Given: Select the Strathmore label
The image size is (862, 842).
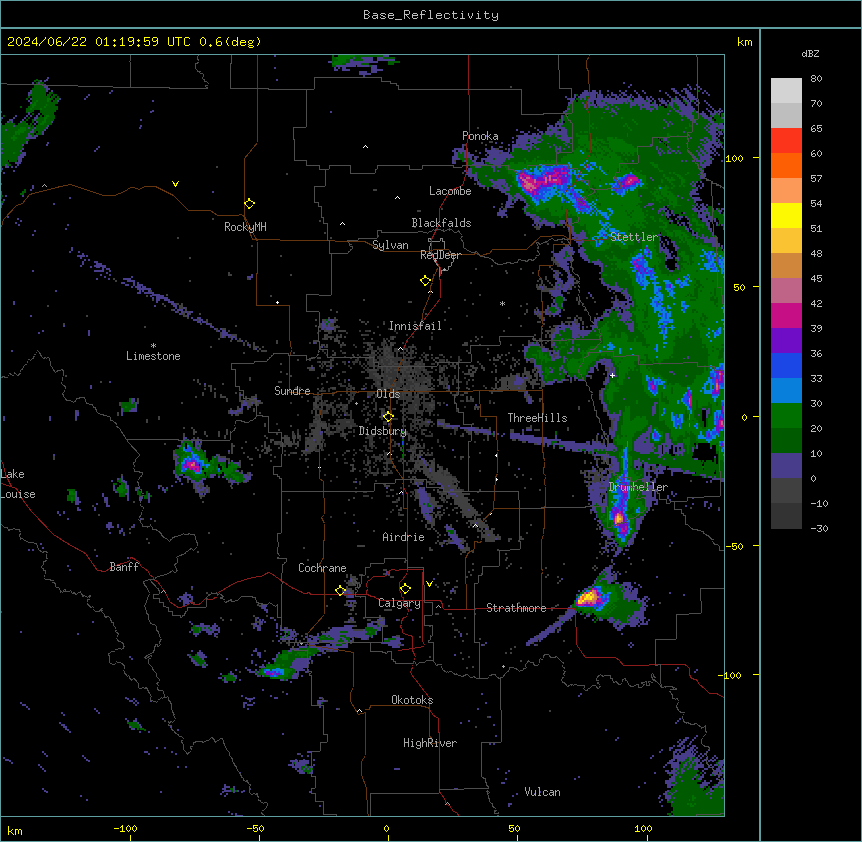Looking at the screenshot, I should (x=516, y=608).
